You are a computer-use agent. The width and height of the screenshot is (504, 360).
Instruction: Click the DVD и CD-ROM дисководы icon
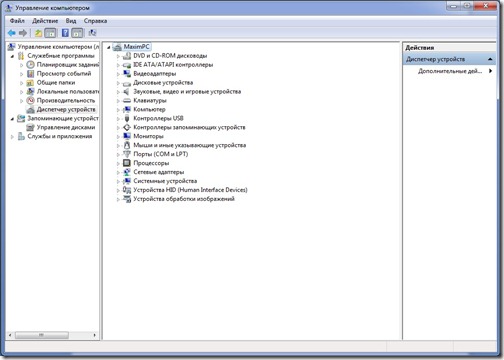127,56
